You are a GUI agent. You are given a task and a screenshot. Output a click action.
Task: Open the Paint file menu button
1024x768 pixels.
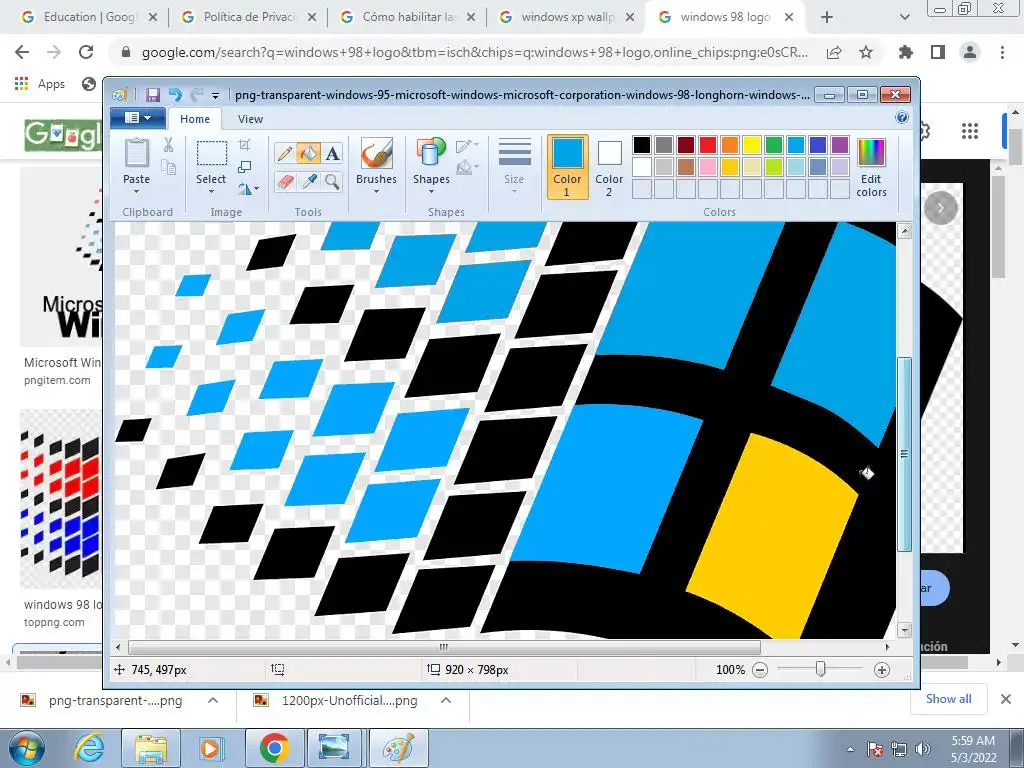138,118
